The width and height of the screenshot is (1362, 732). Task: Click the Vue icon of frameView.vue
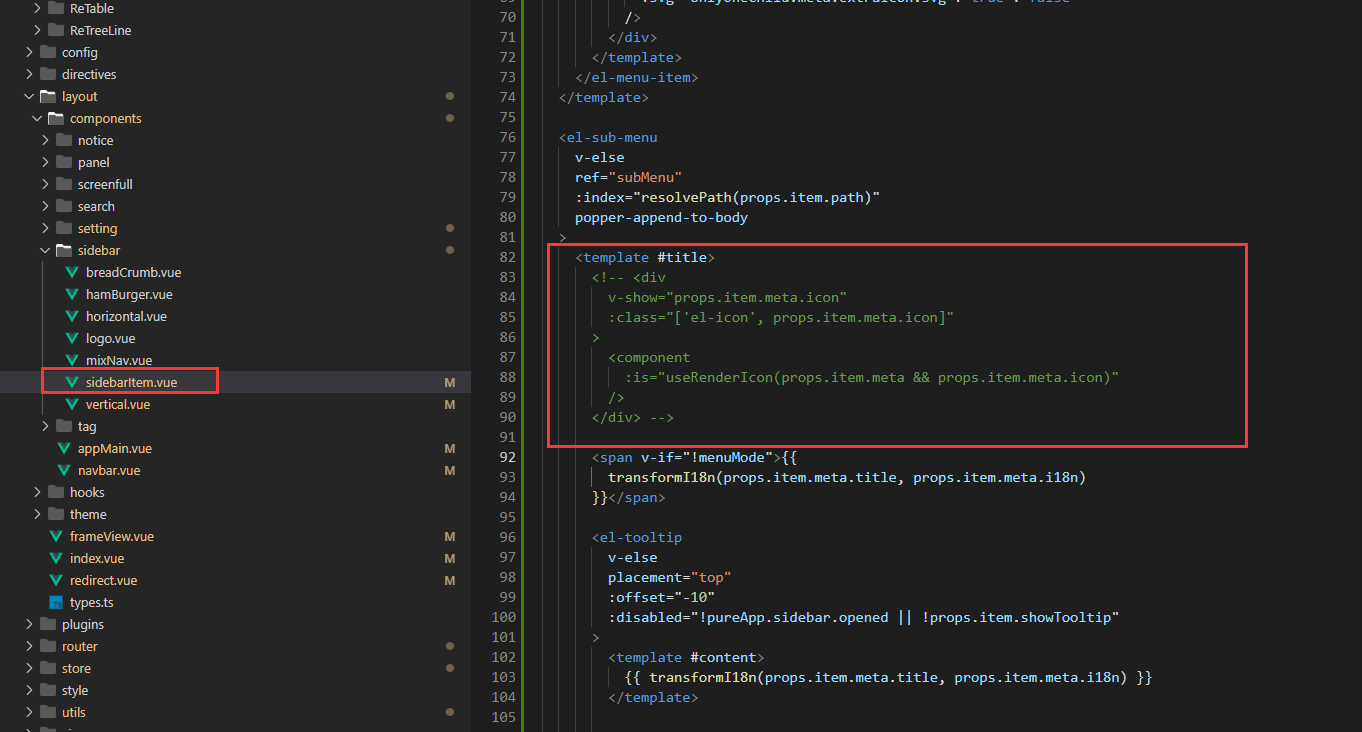point(55,536)
